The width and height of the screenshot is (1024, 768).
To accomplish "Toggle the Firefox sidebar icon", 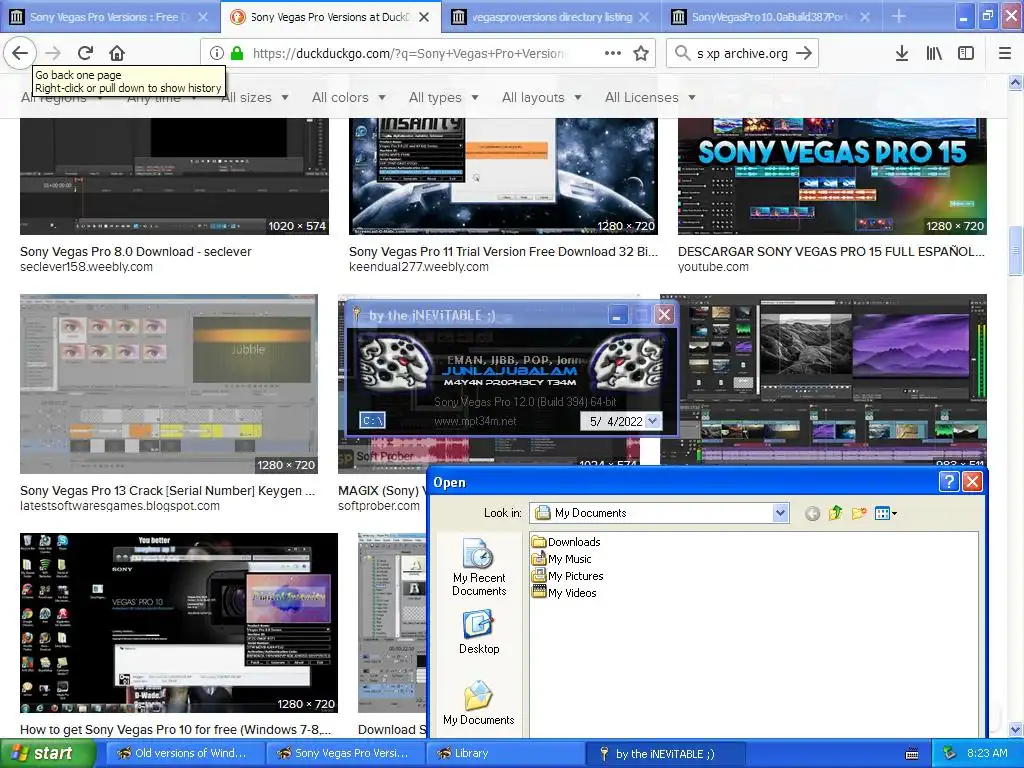I will click(966, 53).
